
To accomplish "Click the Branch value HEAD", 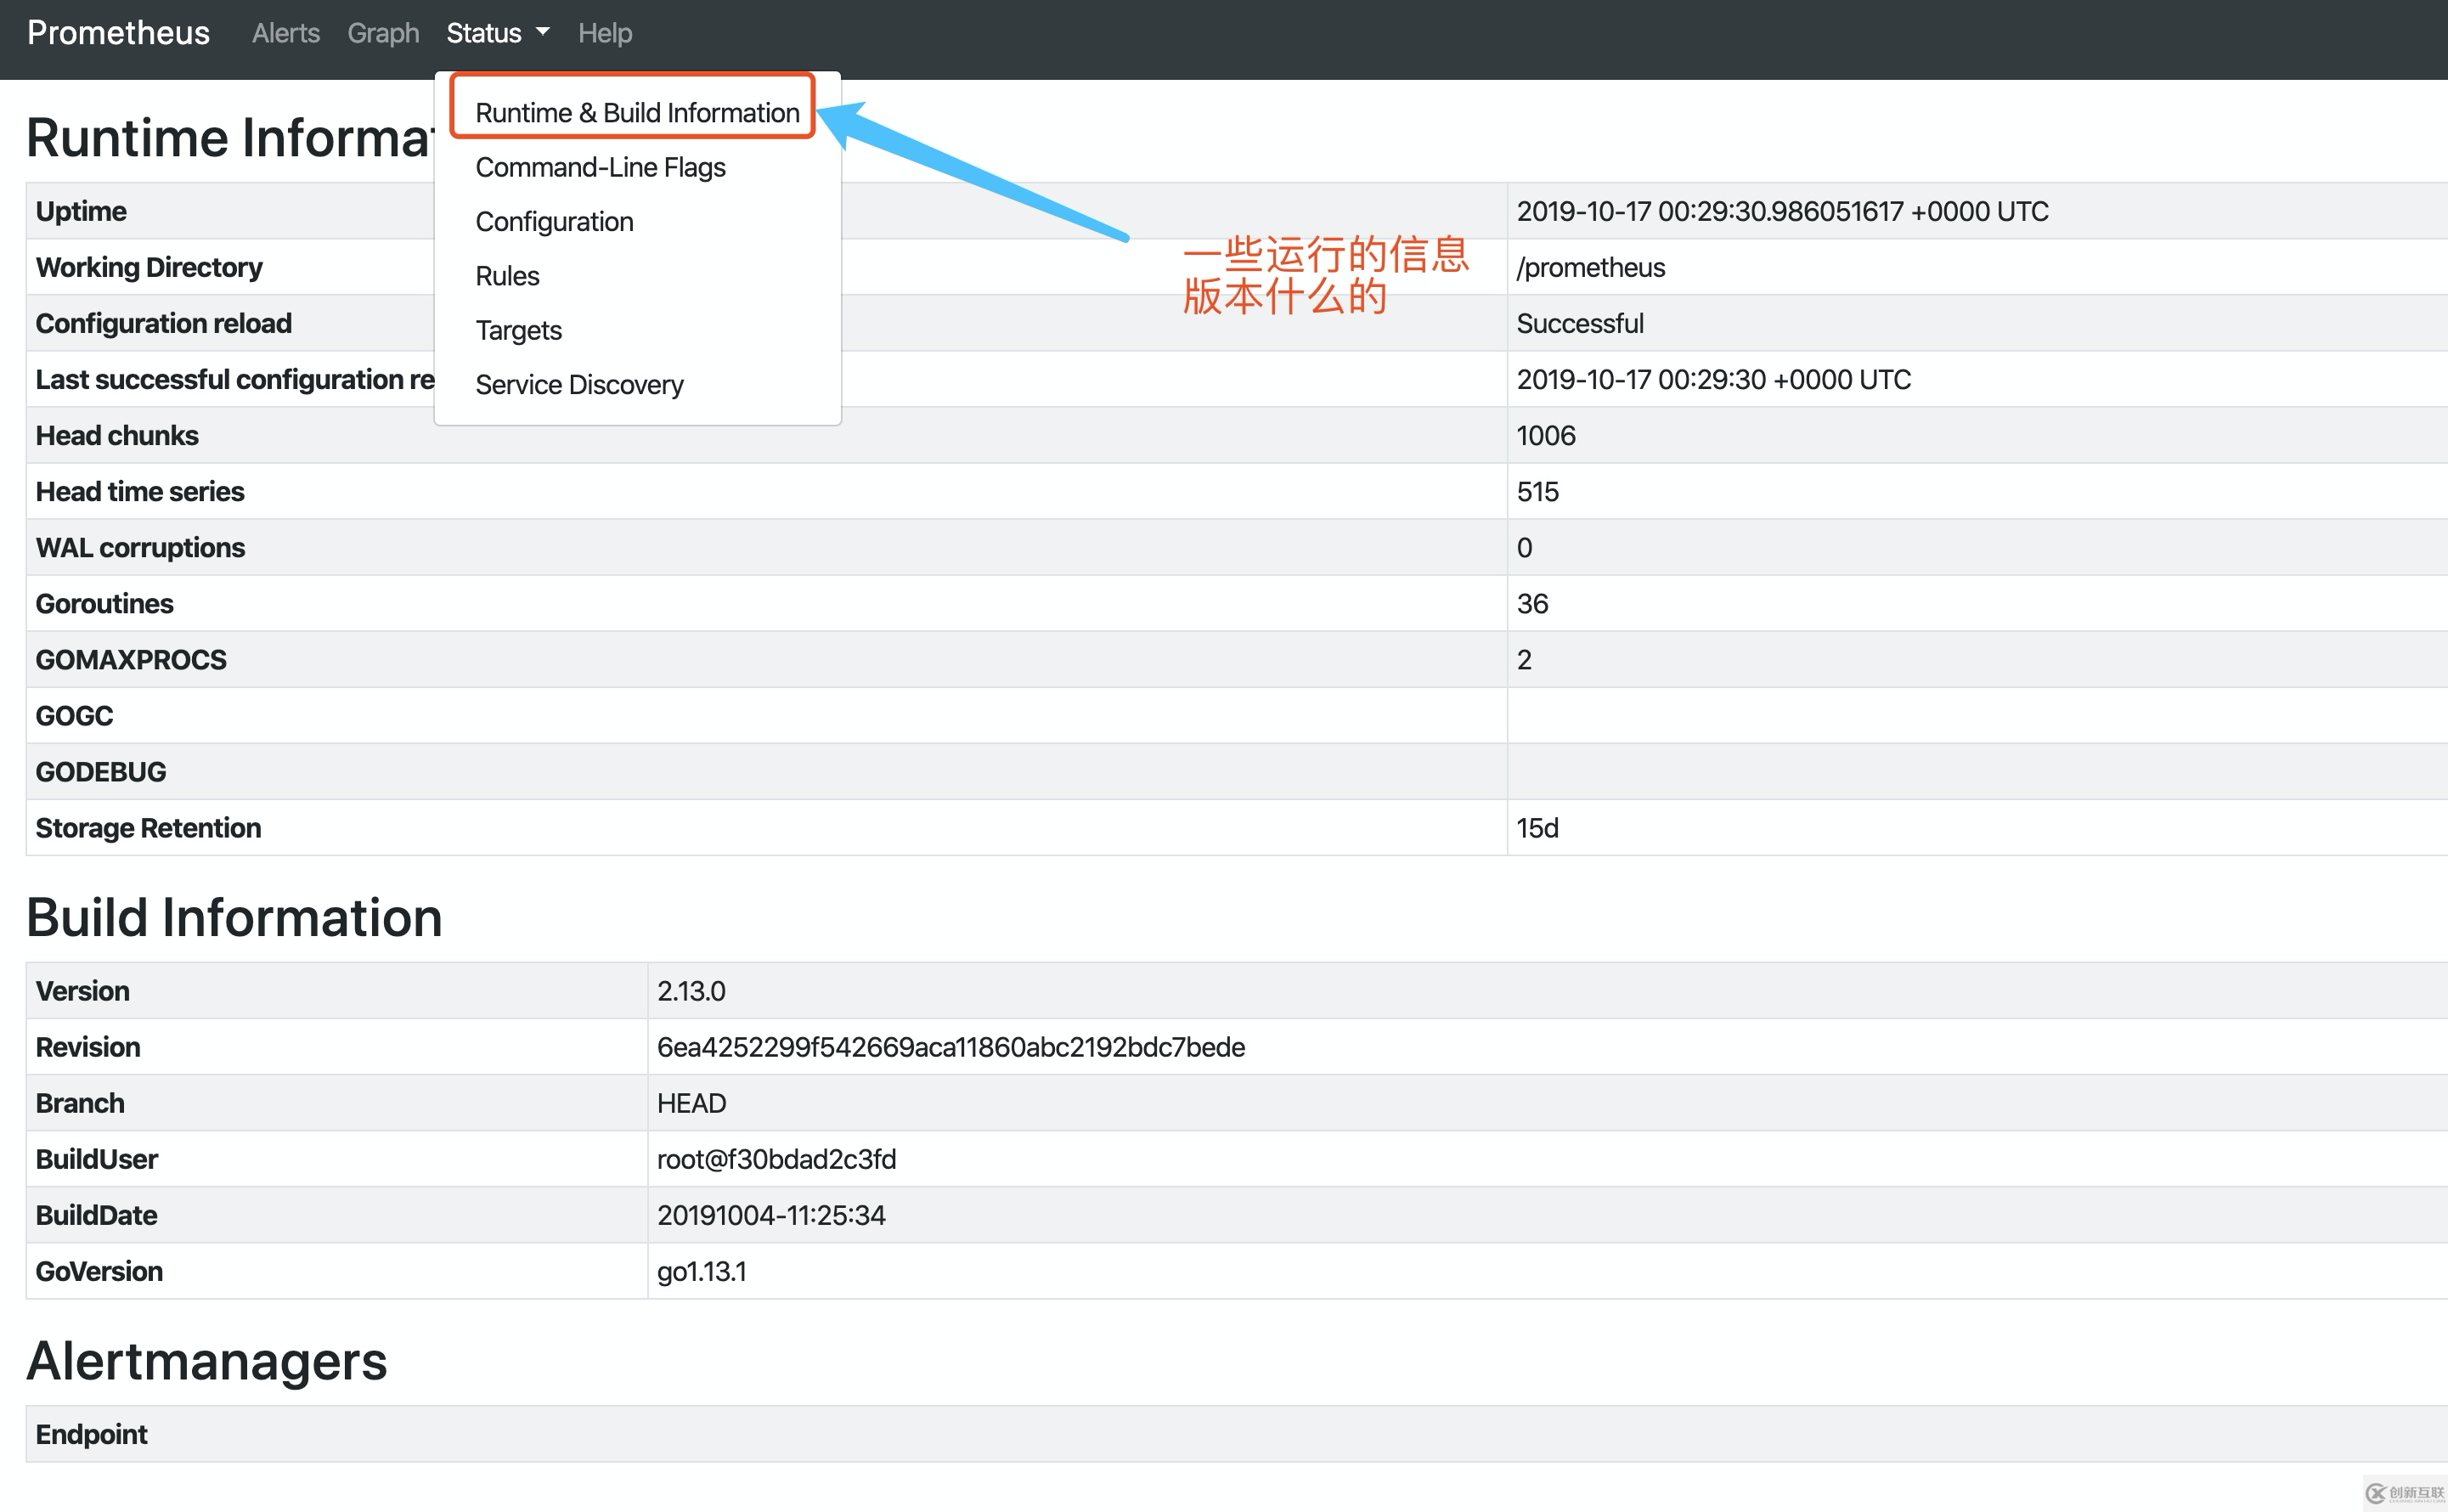I will [691, 1102].
